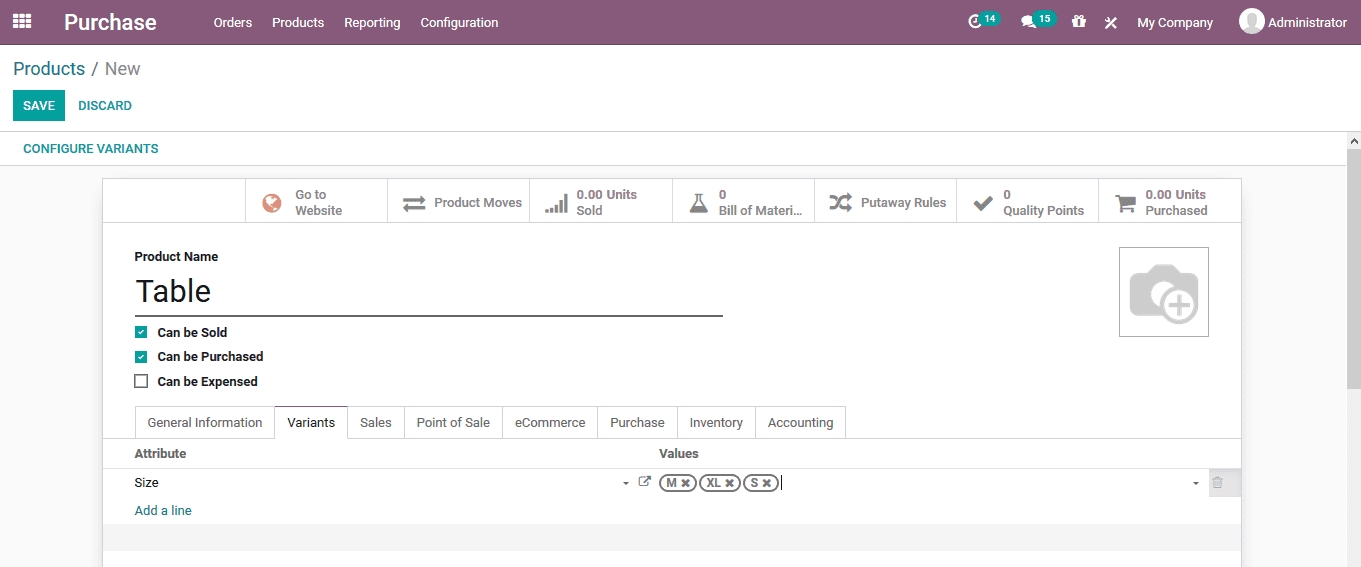Open the My Company switcher

(1174, 22)
